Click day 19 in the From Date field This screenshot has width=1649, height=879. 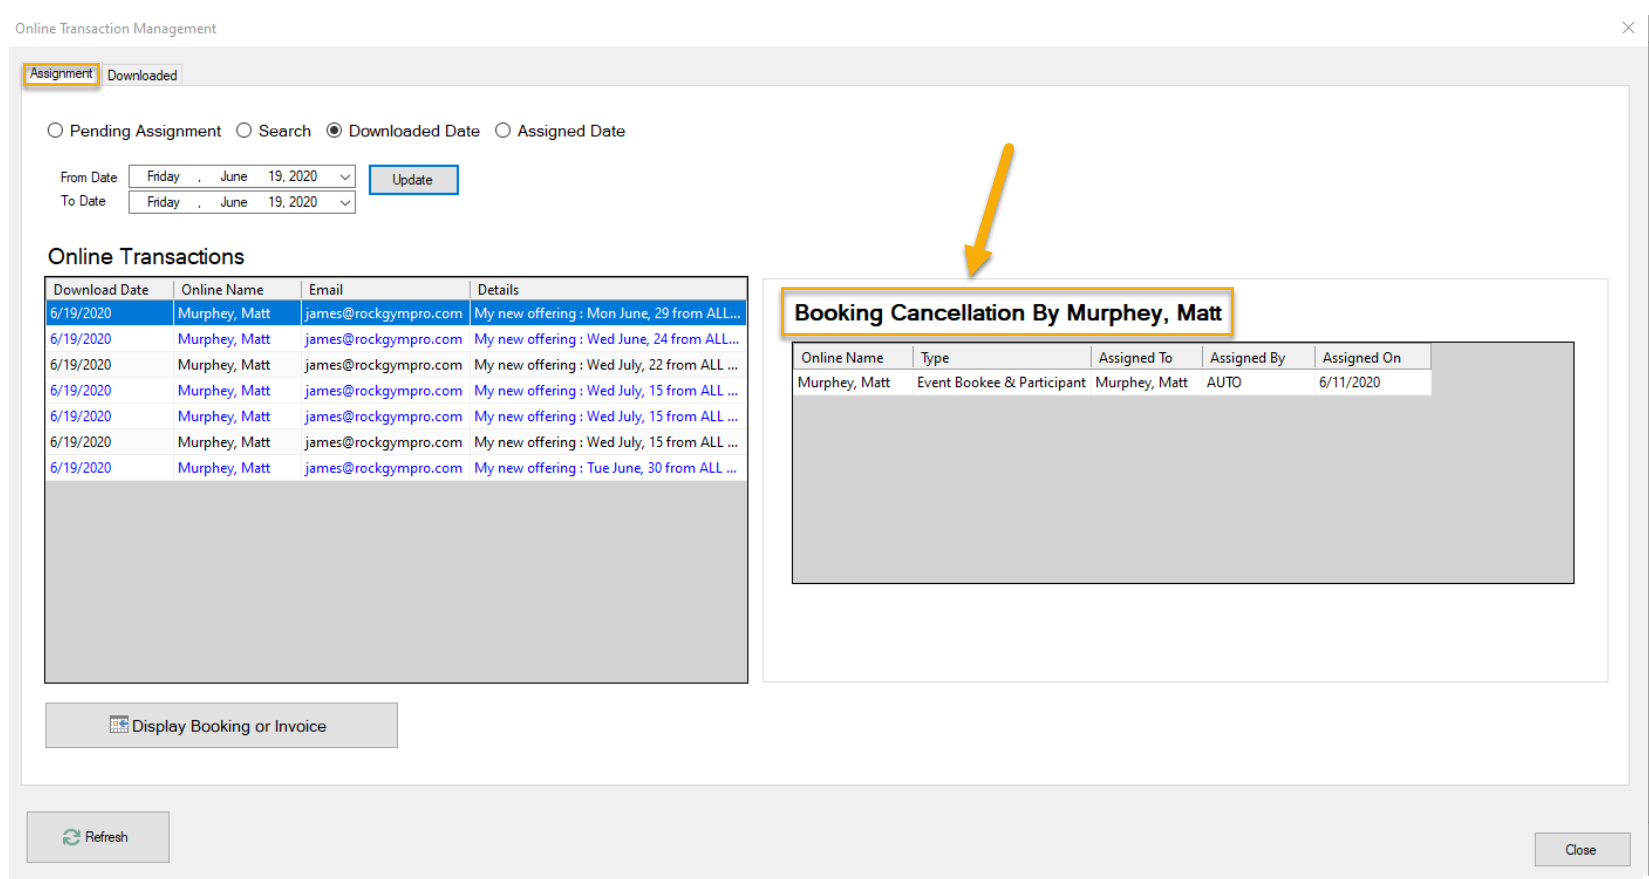click(275, 176)
